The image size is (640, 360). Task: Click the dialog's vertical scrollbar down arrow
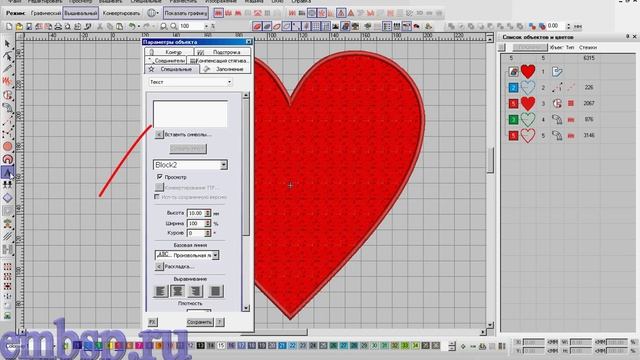(246, 308)
